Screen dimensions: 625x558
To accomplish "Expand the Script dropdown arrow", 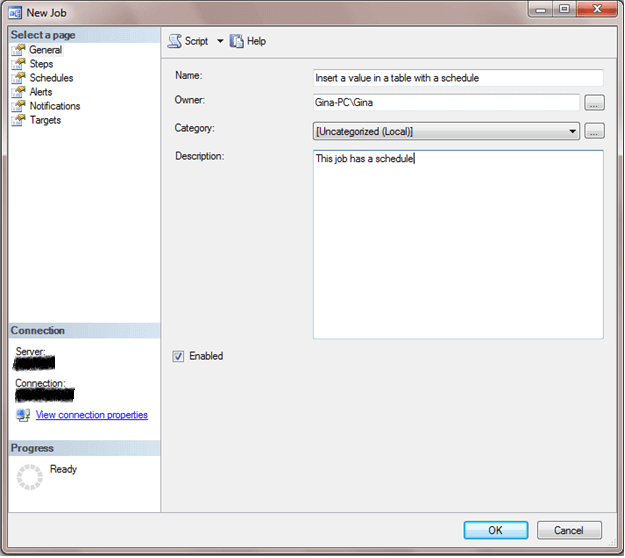I will coord(220,41).
